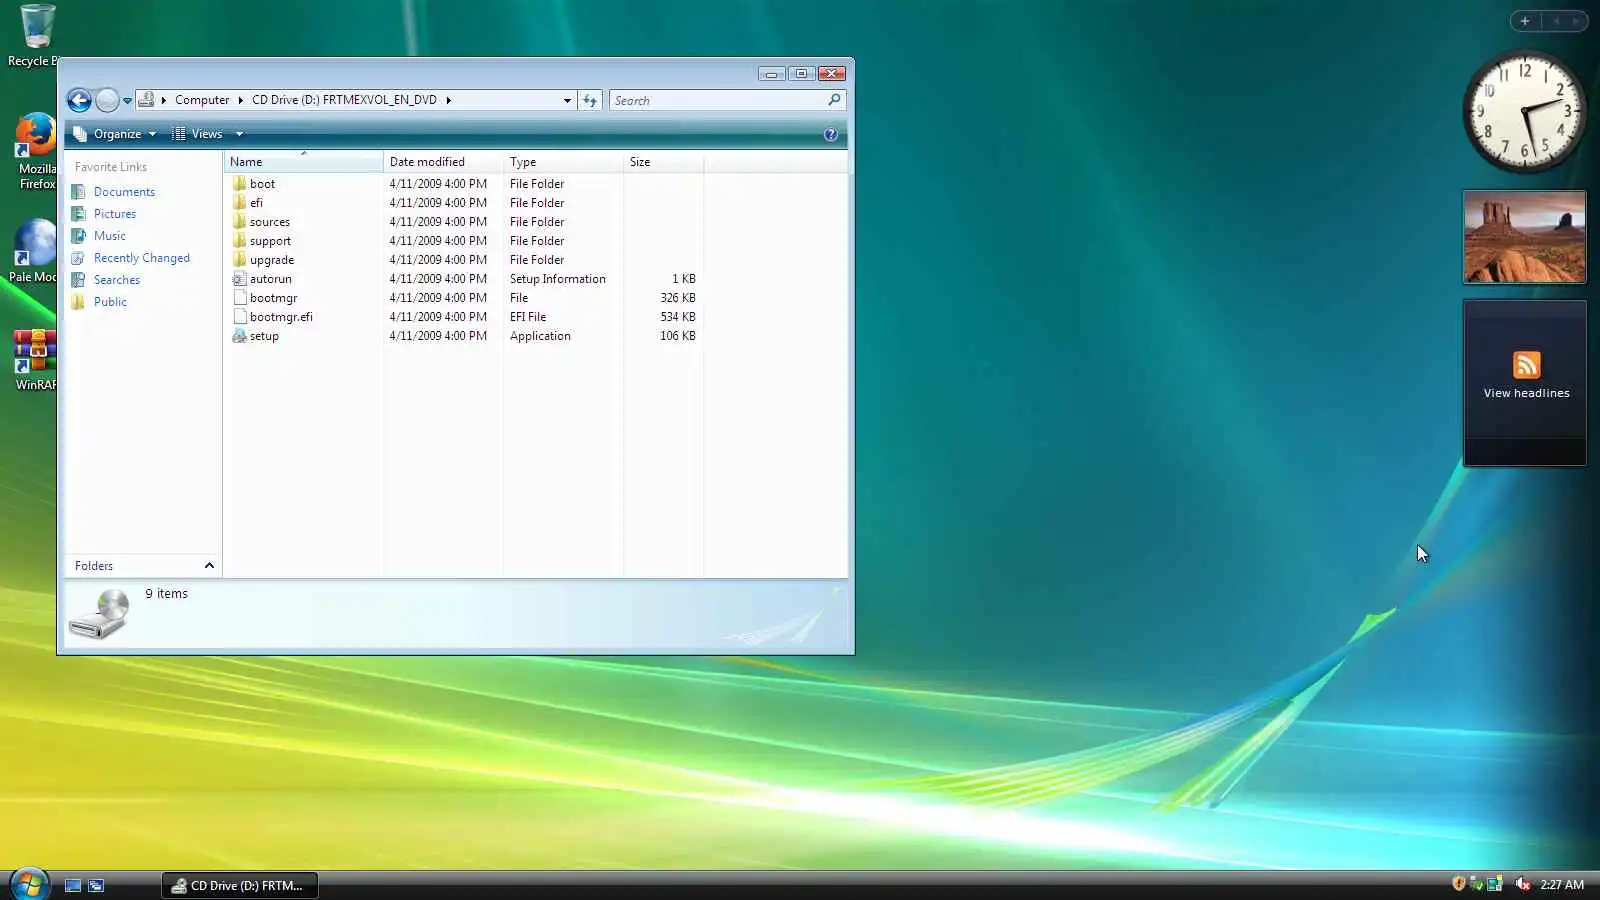Click the "534 KB" size cell
The image size is (1600, 900).
(677, 317)
